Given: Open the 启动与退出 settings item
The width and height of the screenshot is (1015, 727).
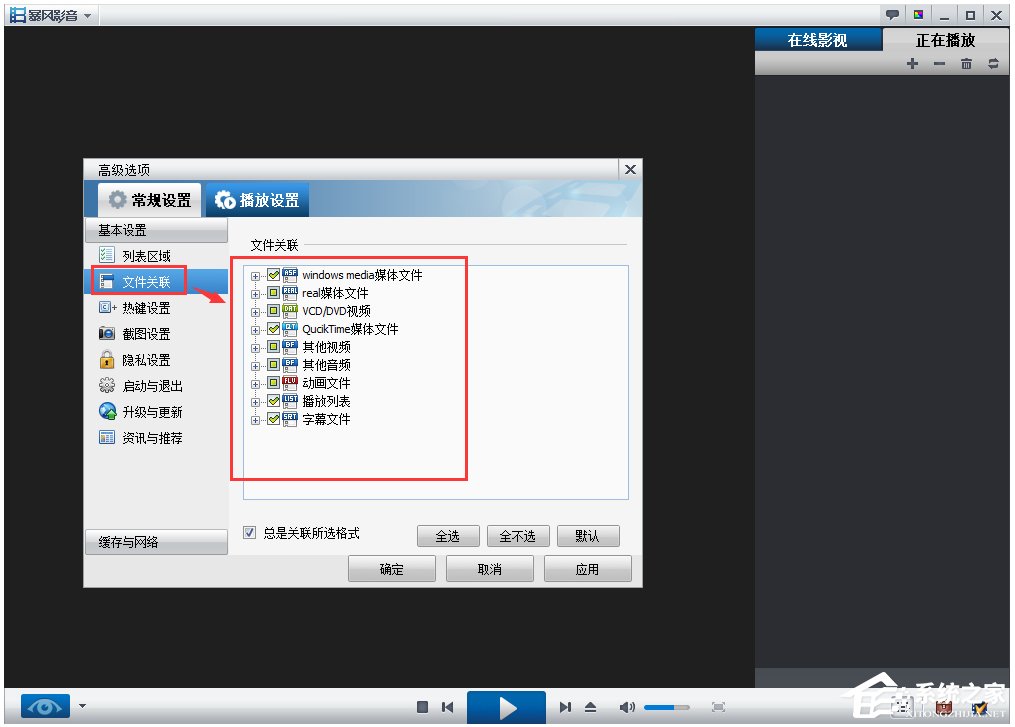Looking at the screenshot, I should pos(156,386).
